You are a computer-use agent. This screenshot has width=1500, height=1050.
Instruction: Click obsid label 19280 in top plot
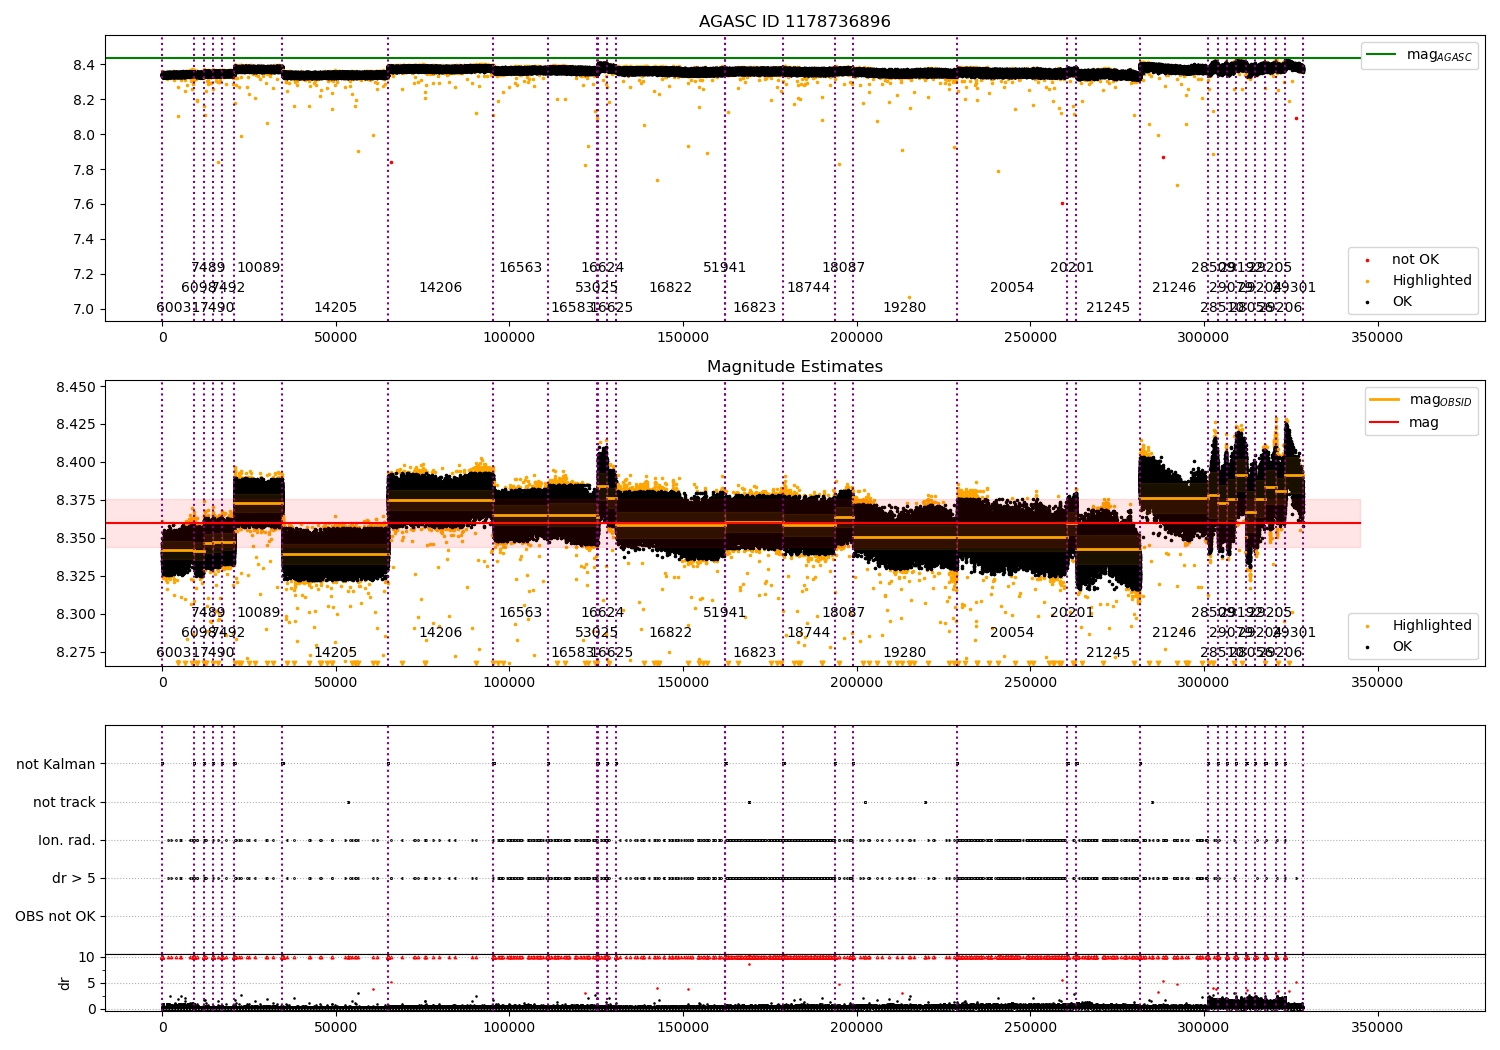(x=905, y=308)
